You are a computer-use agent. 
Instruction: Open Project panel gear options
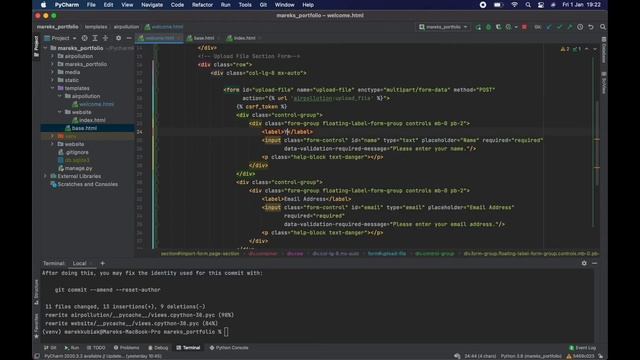(x=118, y=38)
